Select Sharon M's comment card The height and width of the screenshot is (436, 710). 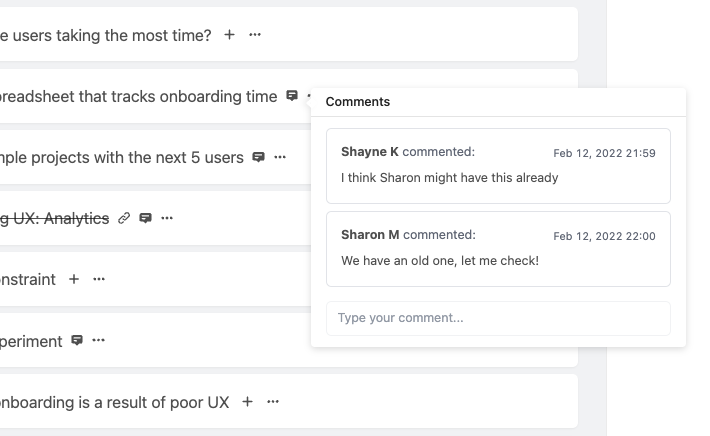(x=498, y=249)
